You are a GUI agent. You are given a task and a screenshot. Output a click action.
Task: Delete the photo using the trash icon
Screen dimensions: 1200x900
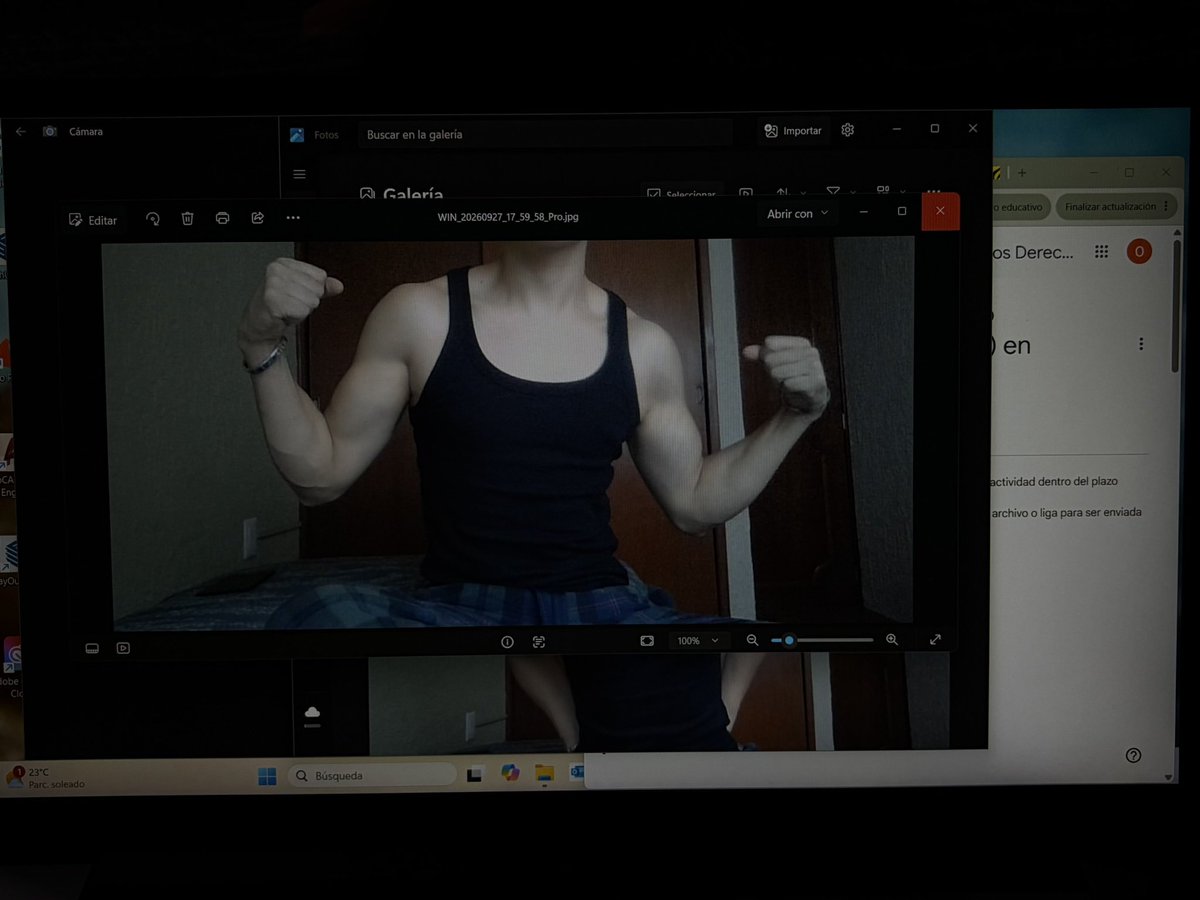[x=187, y=218]
